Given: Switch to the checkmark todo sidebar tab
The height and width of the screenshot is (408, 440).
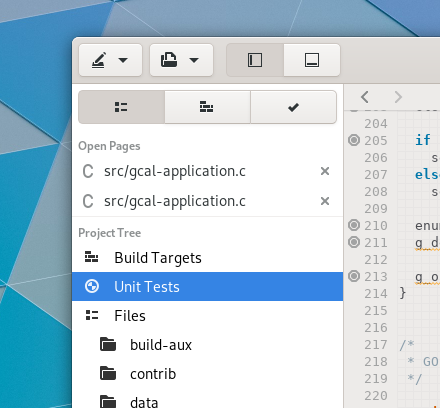Looking at the screenshot, I should pos(293,107).
